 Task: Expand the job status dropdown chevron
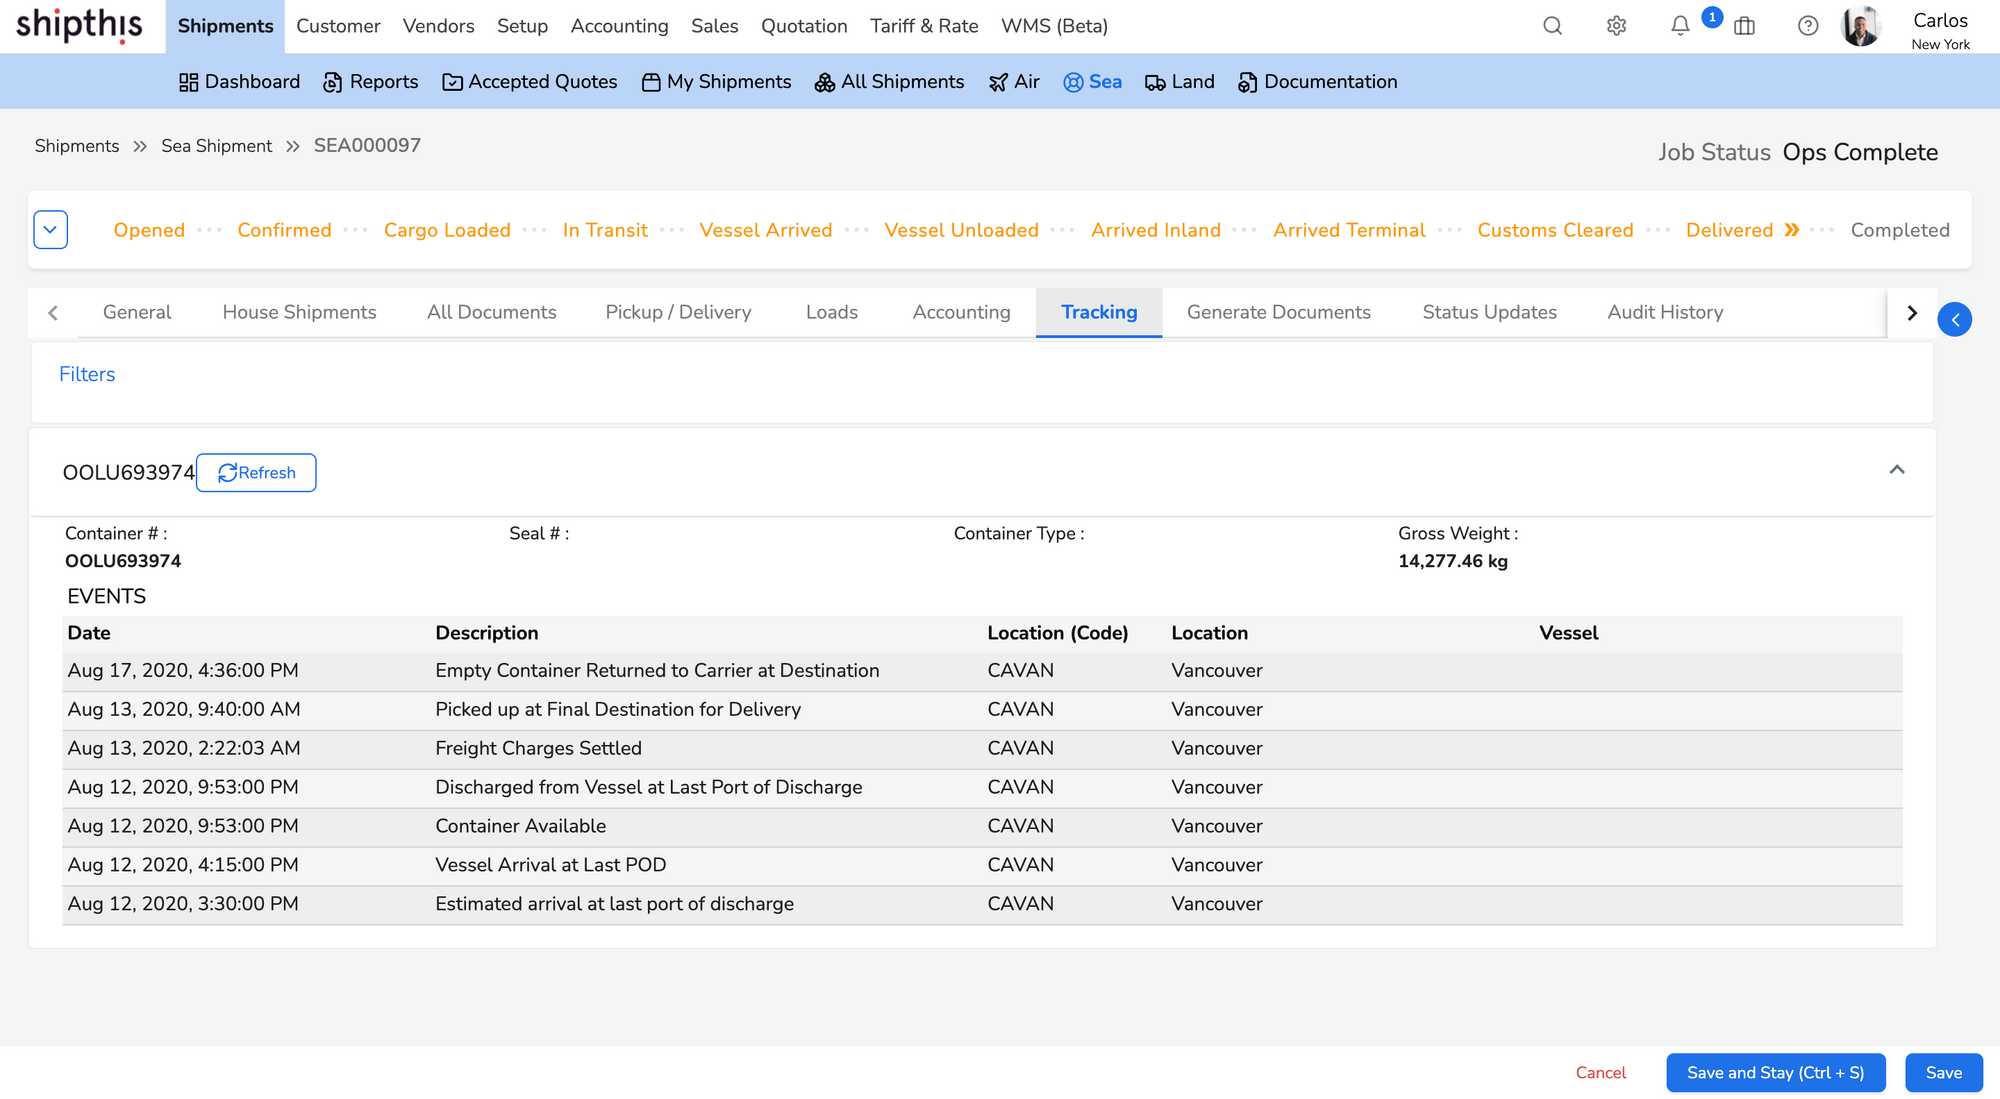click(49, 229)
